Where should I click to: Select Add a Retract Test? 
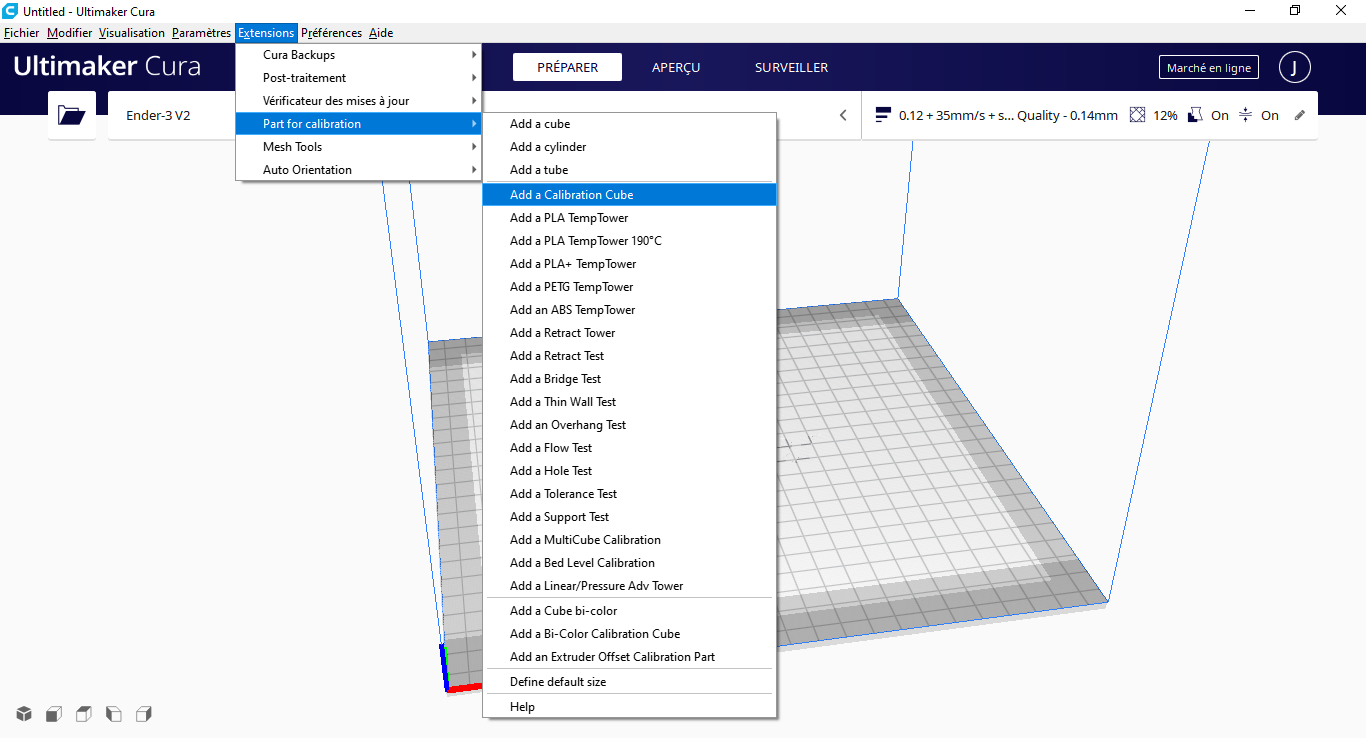coord(629,356)
